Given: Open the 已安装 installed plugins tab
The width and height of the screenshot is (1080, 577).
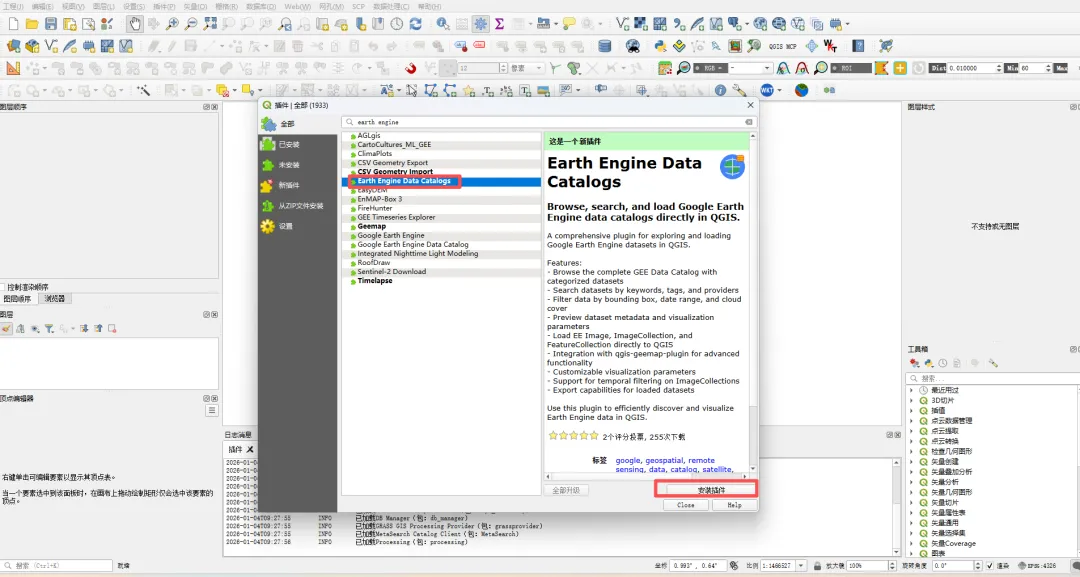Looking at the screenshot, I should point(289,145).
